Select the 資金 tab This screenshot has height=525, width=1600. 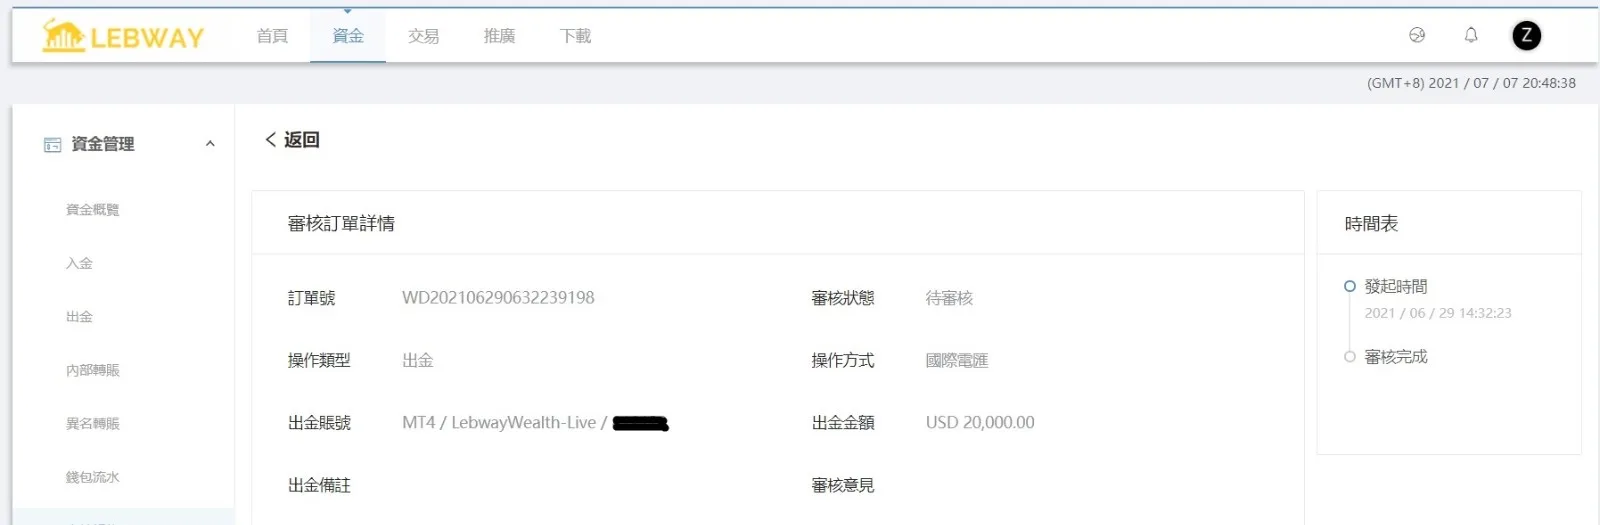point(348,36)
